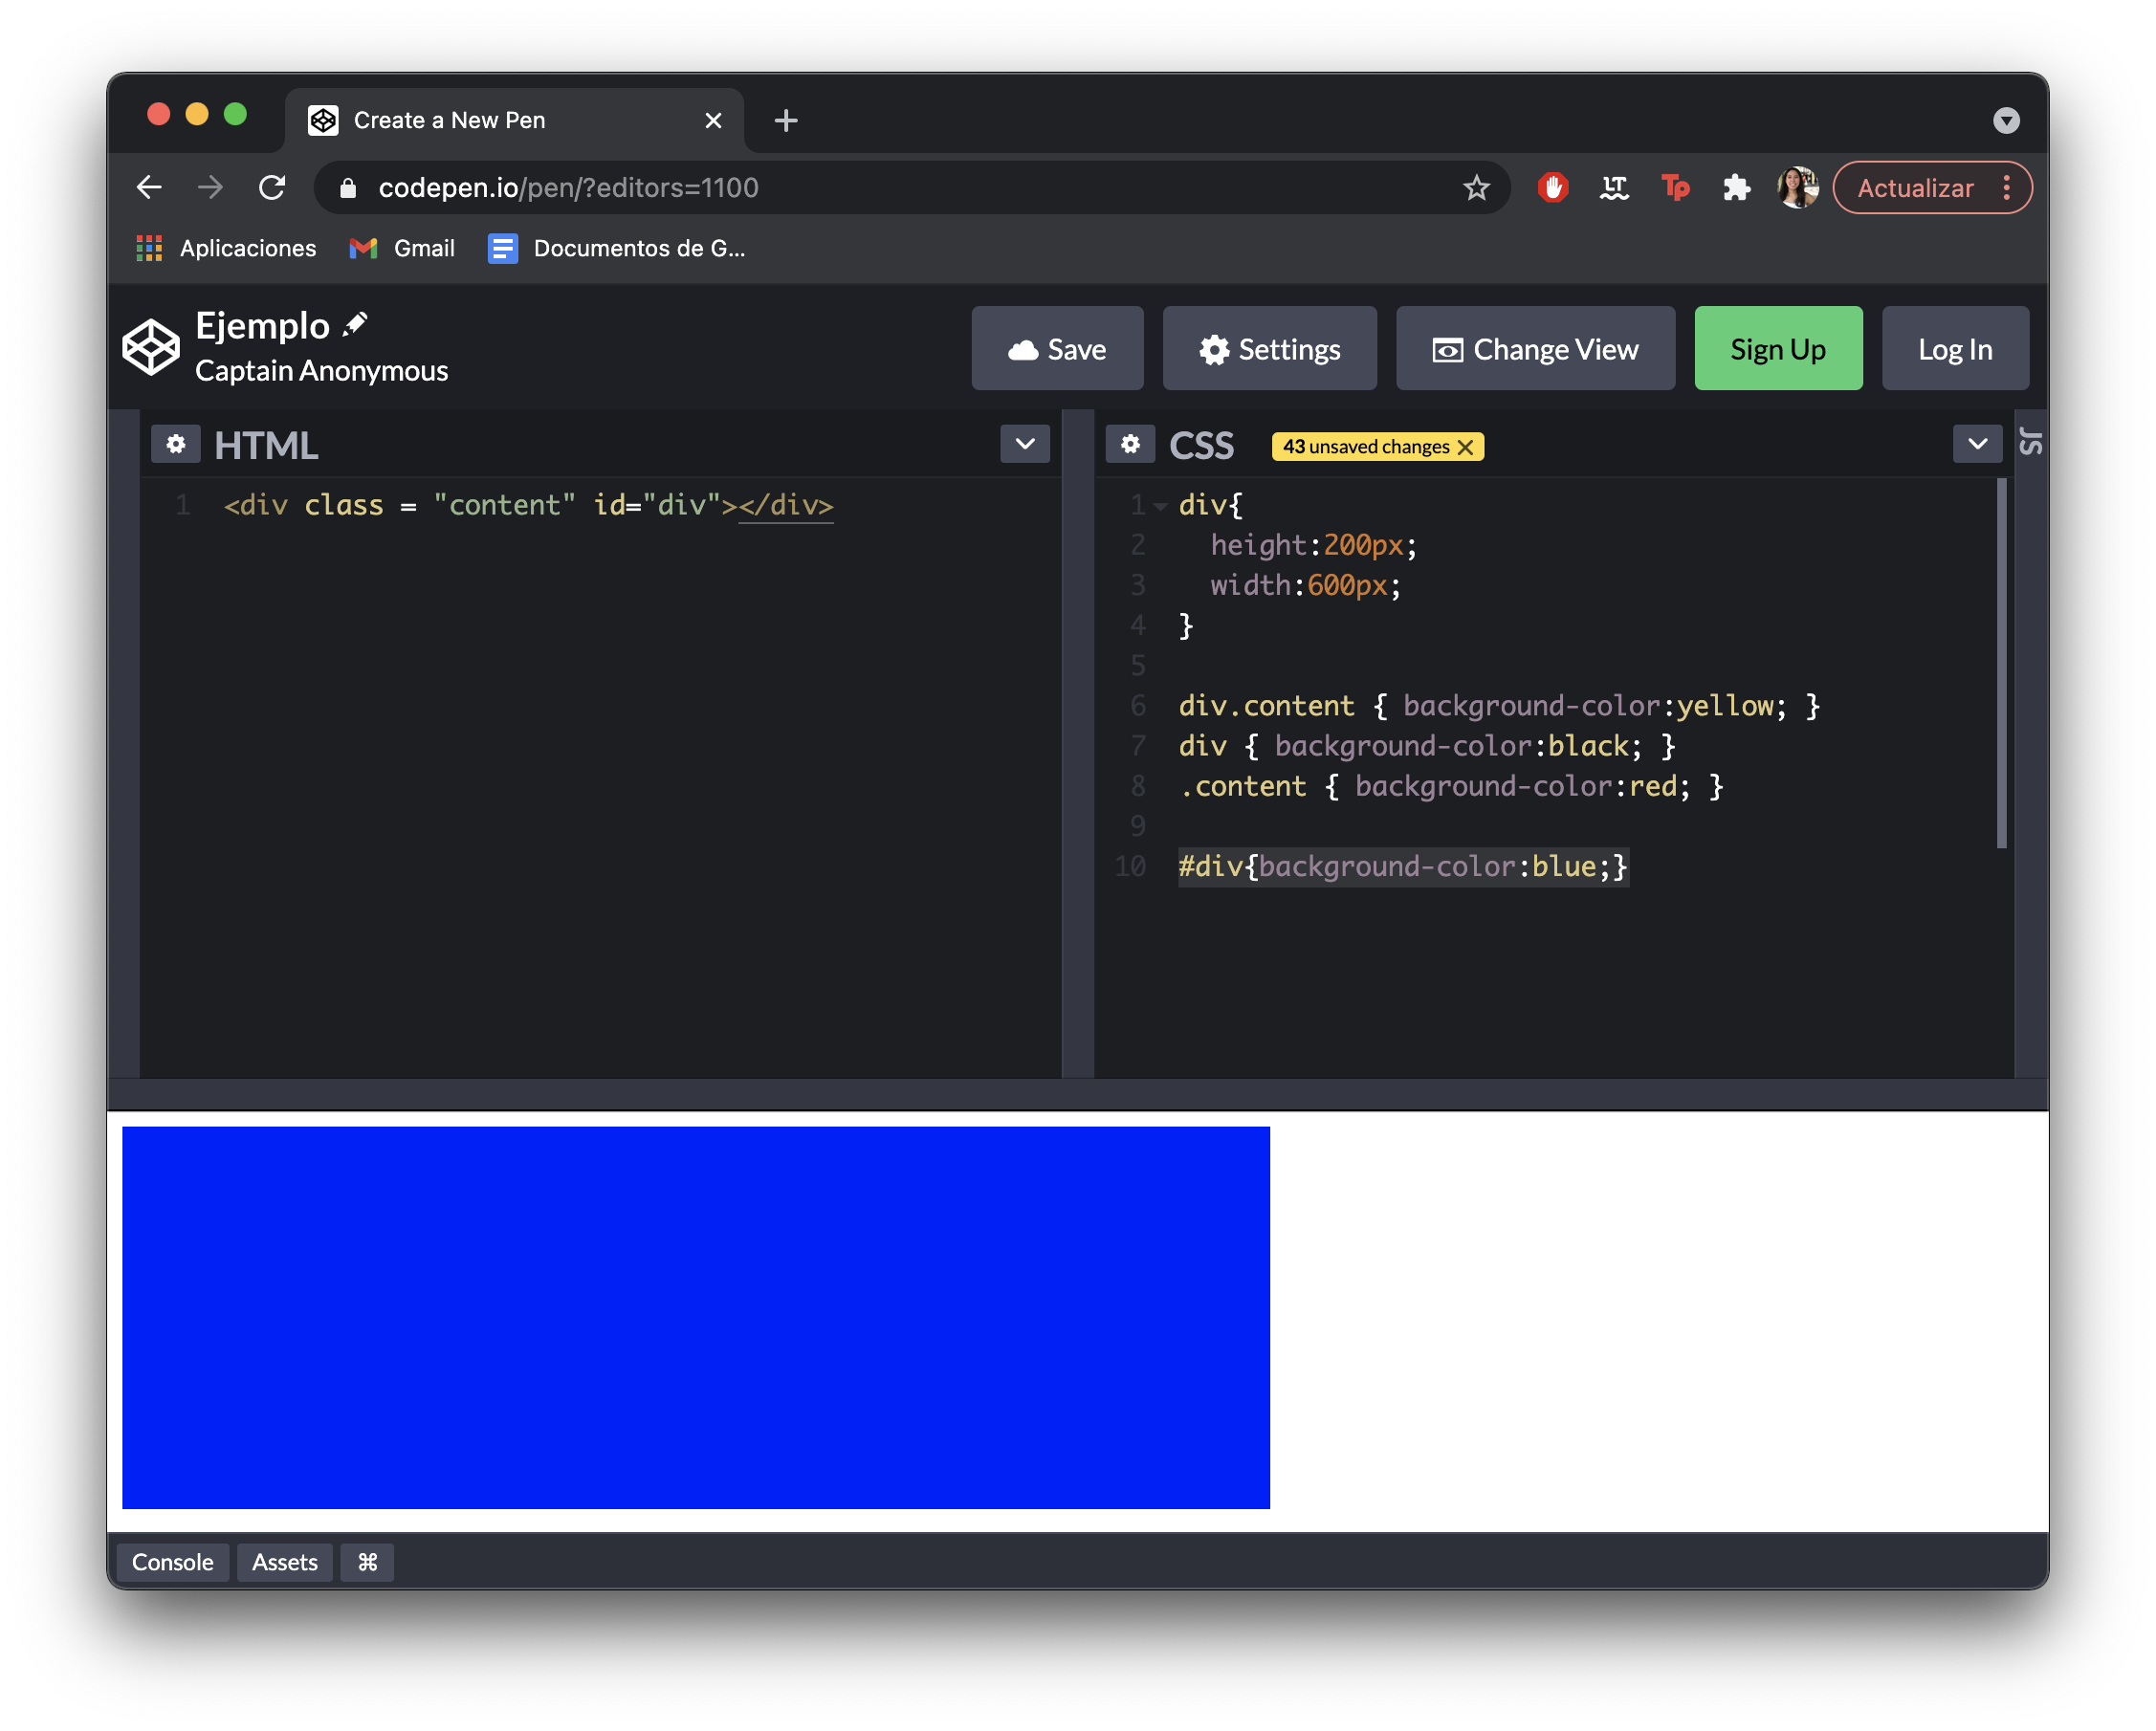2156x1731 pixels.
Task: Open Aplicaciones bookmark
Action: 226,248
